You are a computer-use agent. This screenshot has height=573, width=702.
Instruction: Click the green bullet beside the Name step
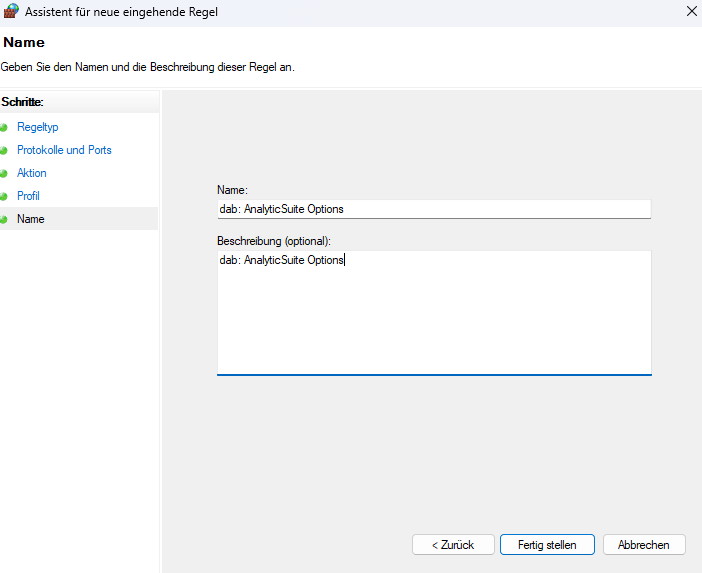(4, 220)
